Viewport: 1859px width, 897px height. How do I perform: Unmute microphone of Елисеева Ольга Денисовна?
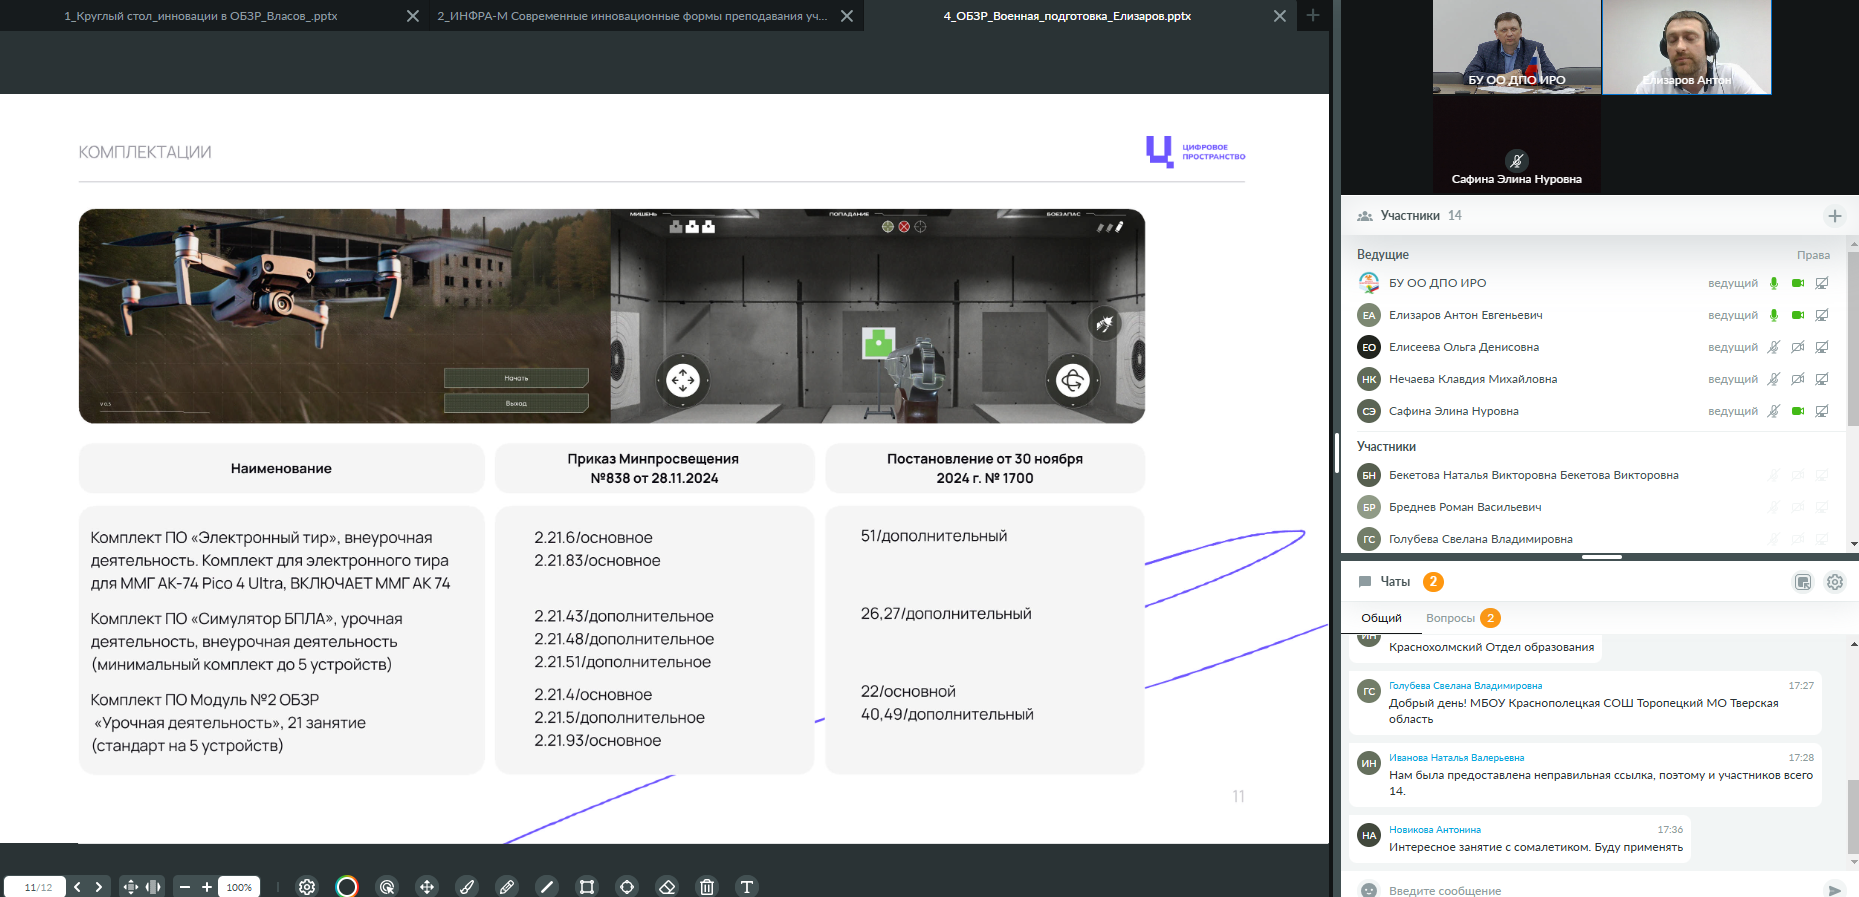(1774, 347)
